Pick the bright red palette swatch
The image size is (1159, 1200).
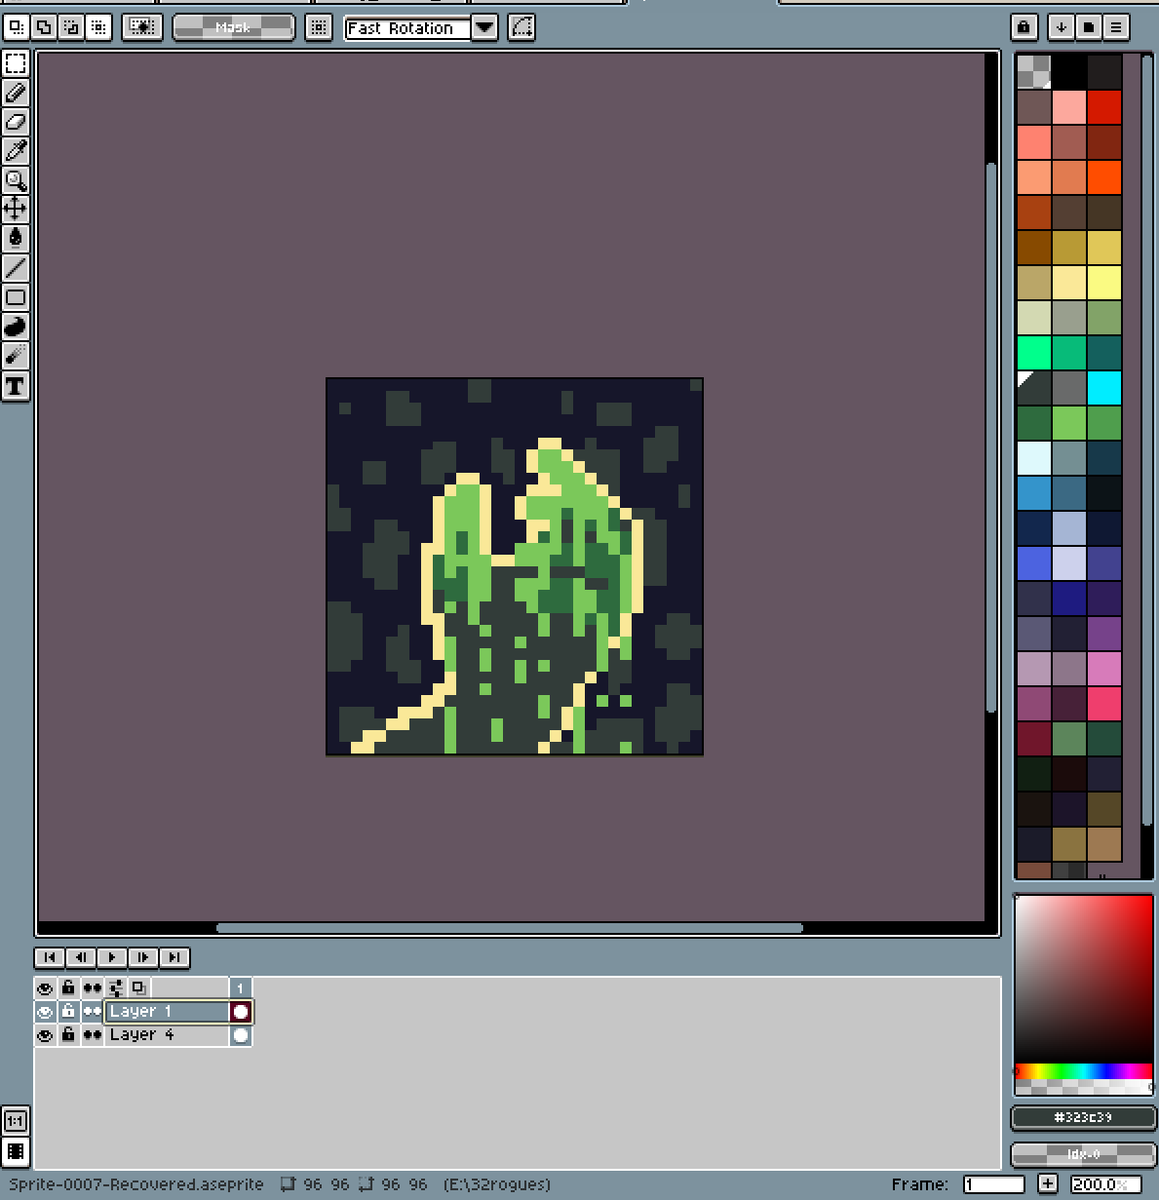point(1104,107)
